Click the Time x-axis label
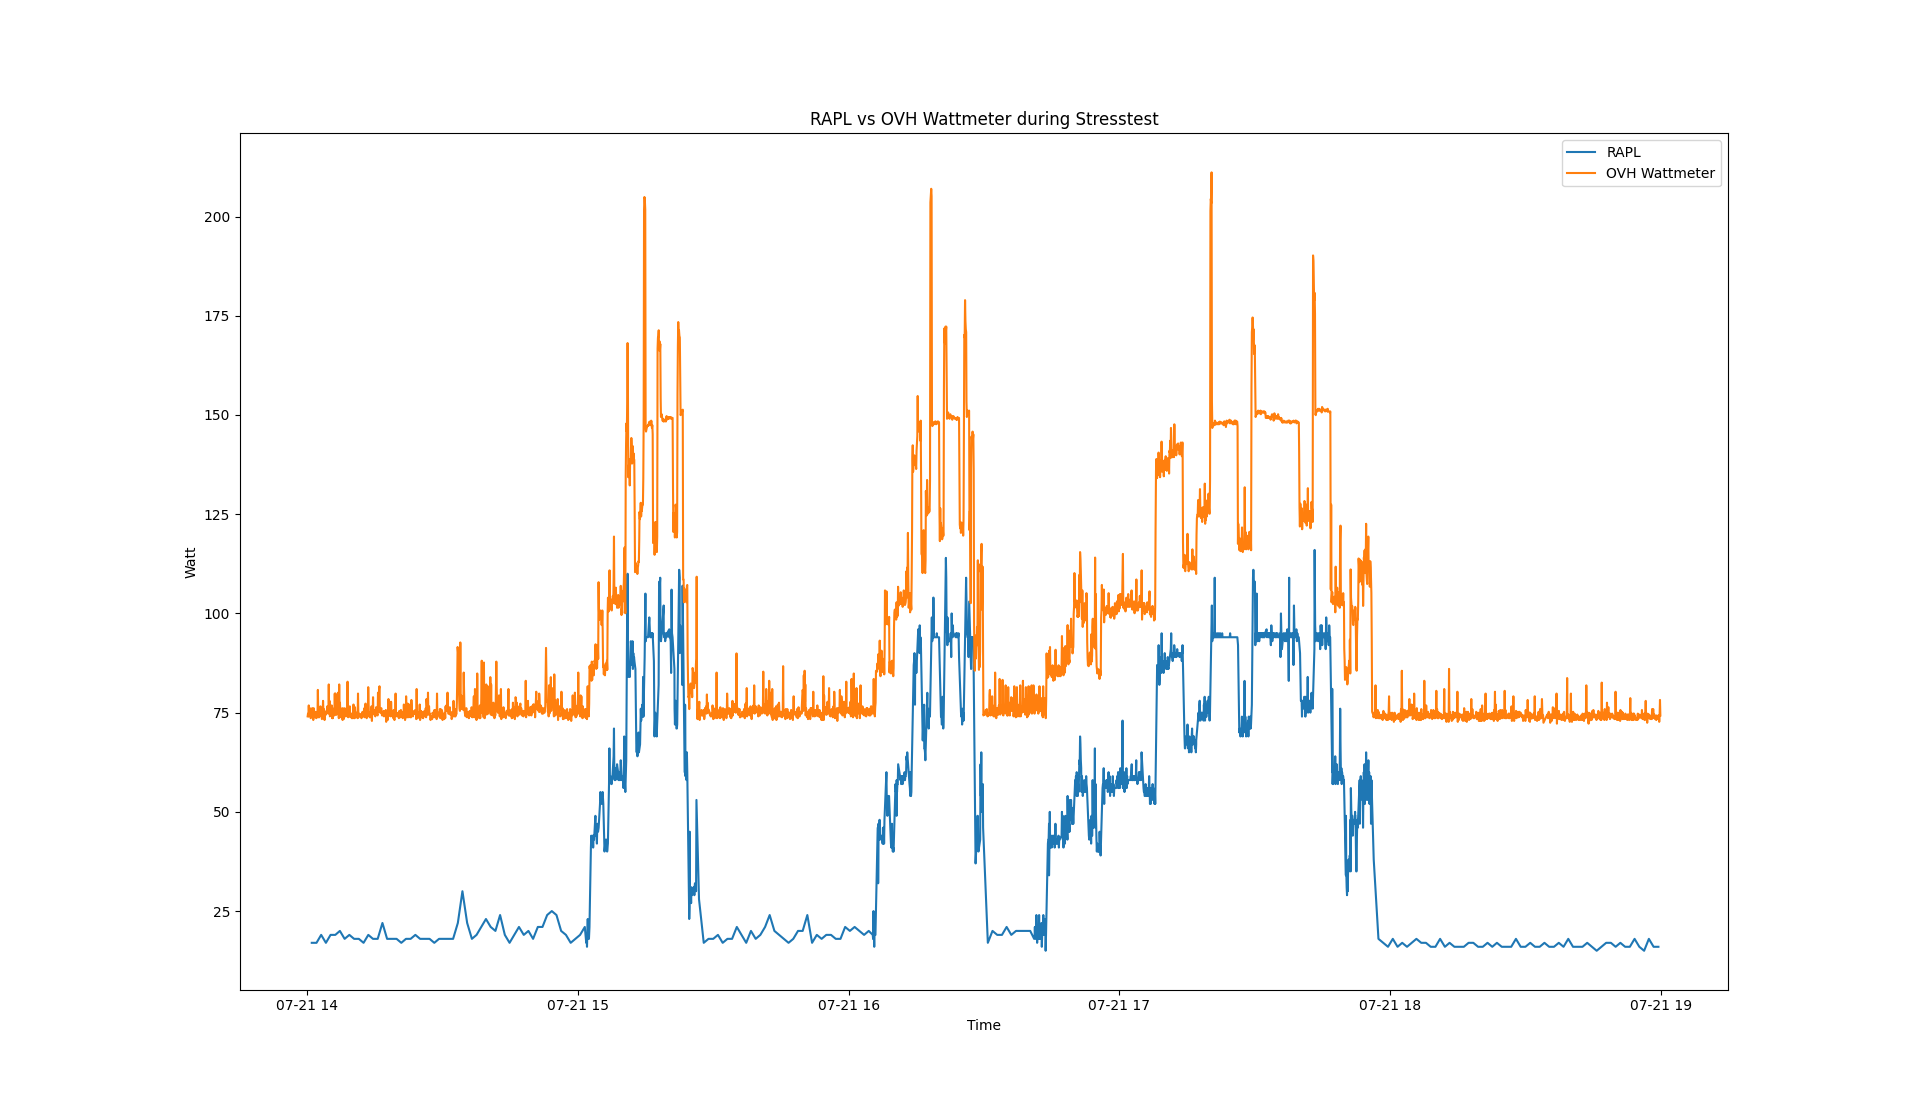Image resolution: width=1920 pixels, height=1112 pixels. tap(983, 1025)
